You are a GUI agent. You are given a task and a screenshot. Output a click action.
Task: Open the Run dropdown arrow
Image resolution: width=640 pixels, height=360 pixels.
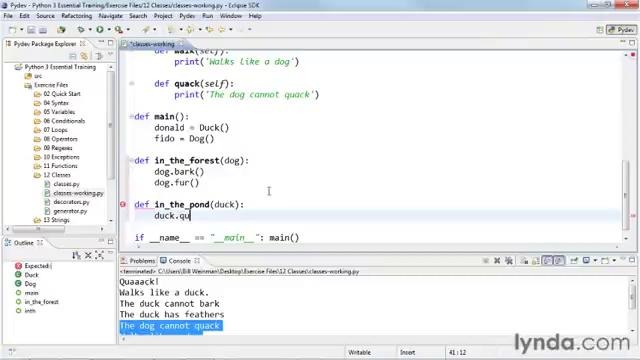109,30
